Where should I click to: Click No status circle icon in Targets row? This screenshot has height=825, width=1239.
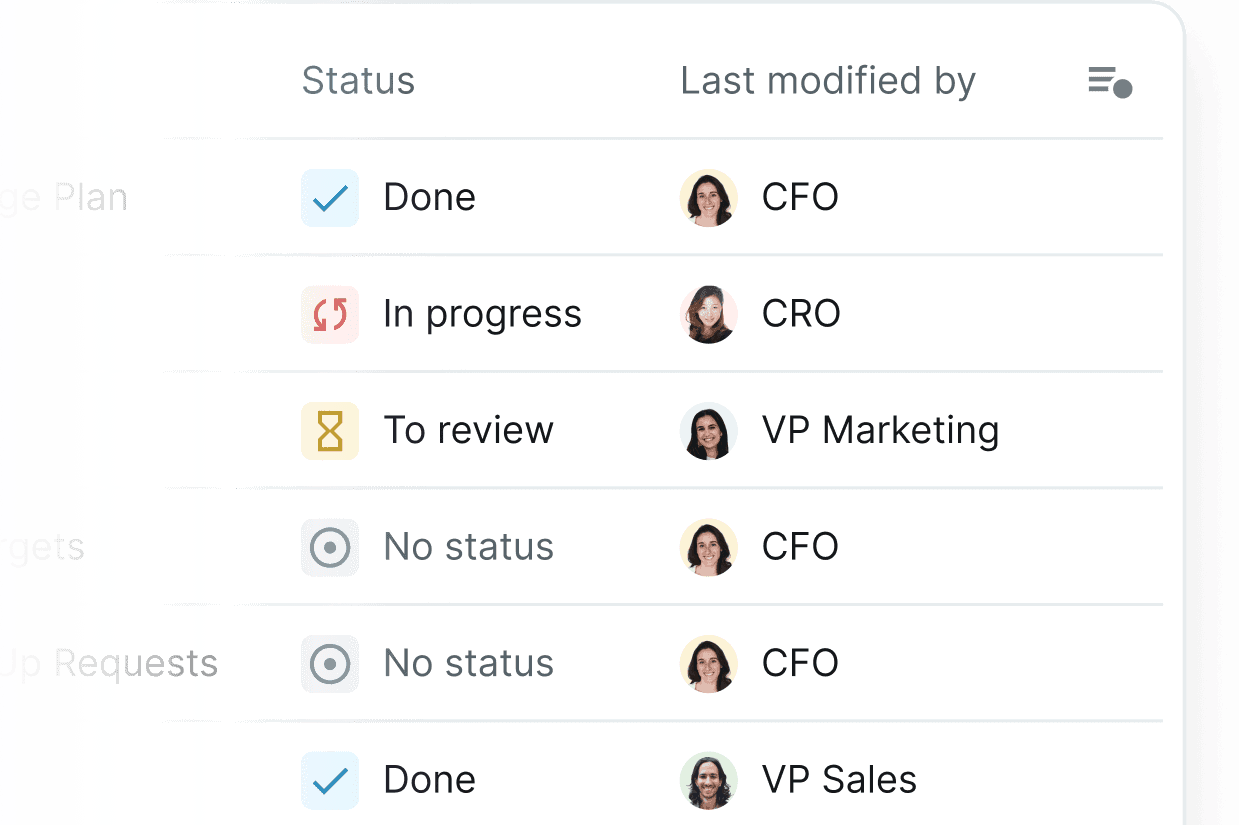tap(330, 547)
